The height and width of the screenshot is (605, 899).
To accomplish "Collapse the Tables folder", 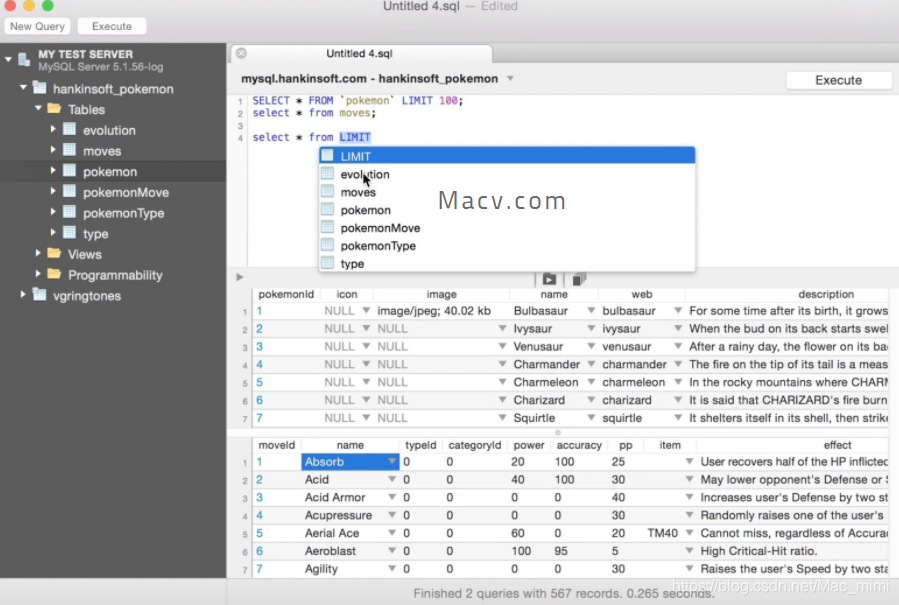I will 38,108.
